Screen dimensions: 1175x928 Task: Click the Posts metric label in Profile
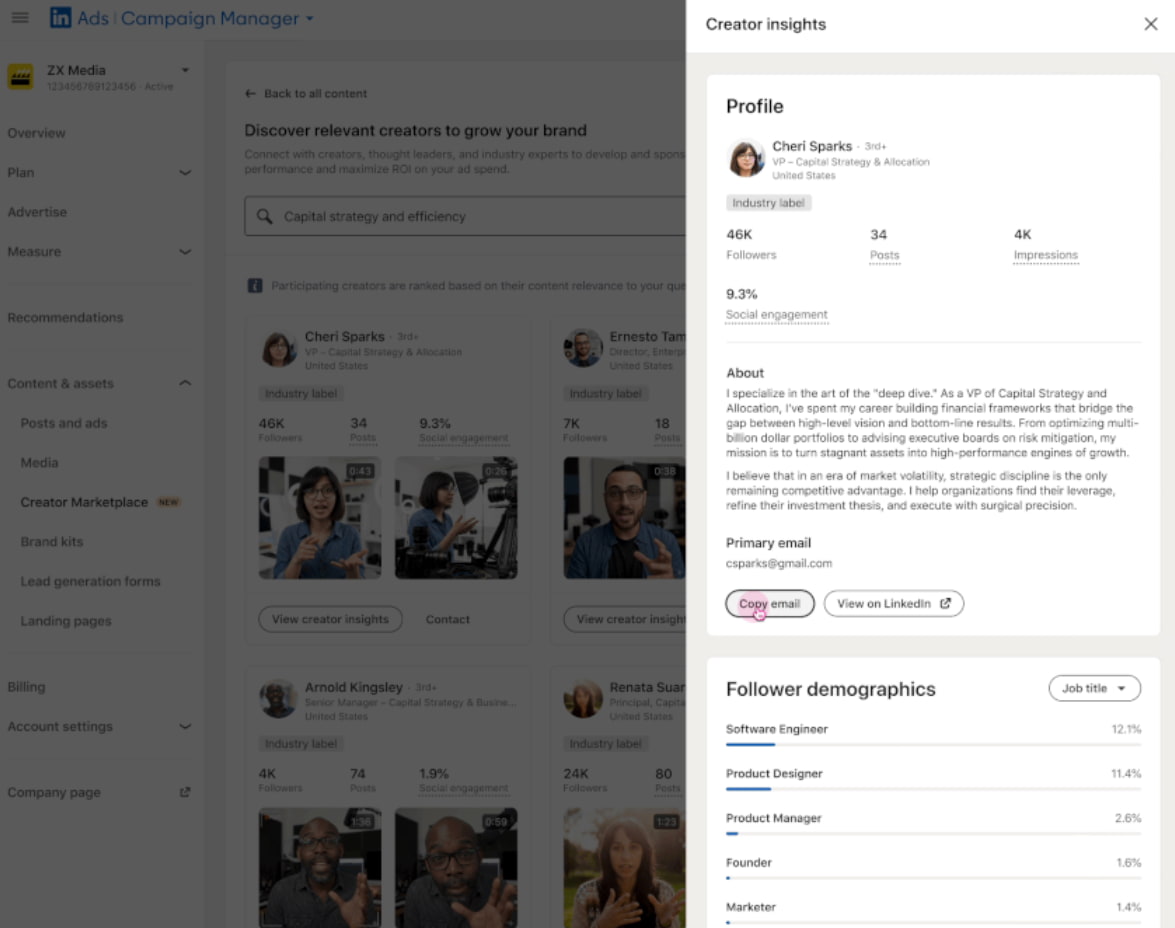[884, 256]
